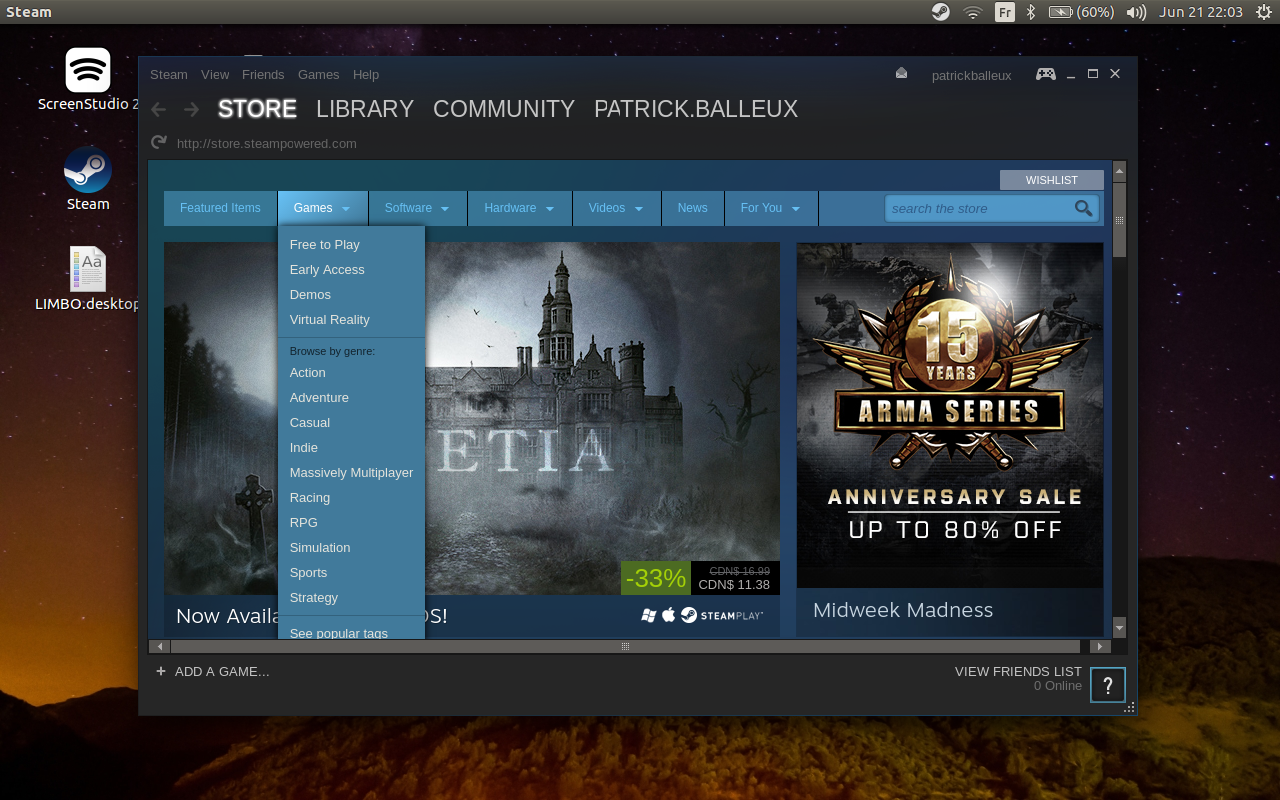Expand the Hardware store dropdown

point(519,208)
